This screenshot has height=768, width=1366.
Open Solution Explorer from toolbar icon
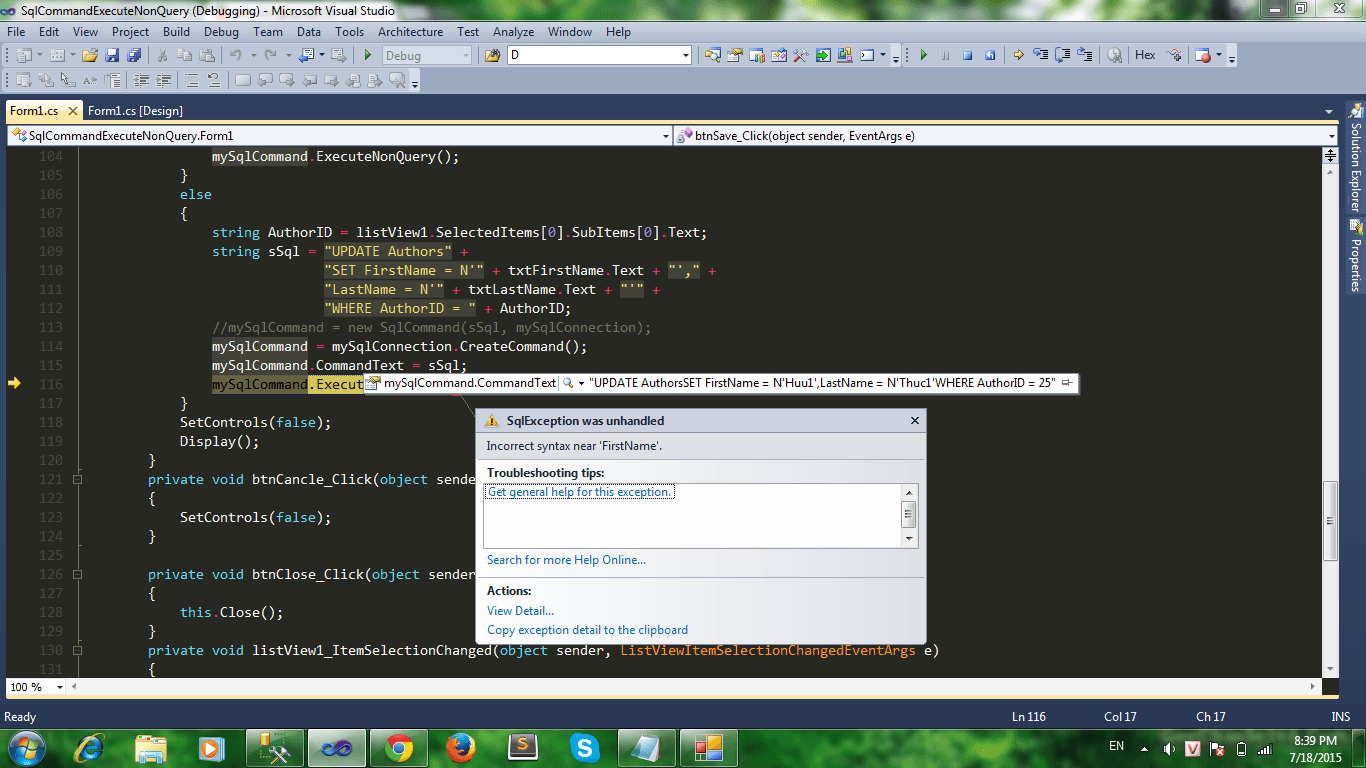[x=712, y=55]
